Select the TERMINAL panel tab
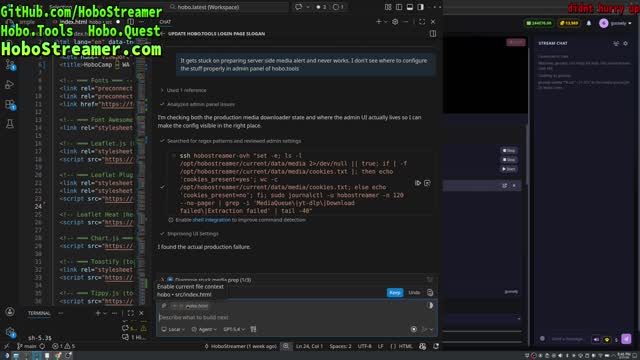The image size is (640, 360). (x=39, y=313)
